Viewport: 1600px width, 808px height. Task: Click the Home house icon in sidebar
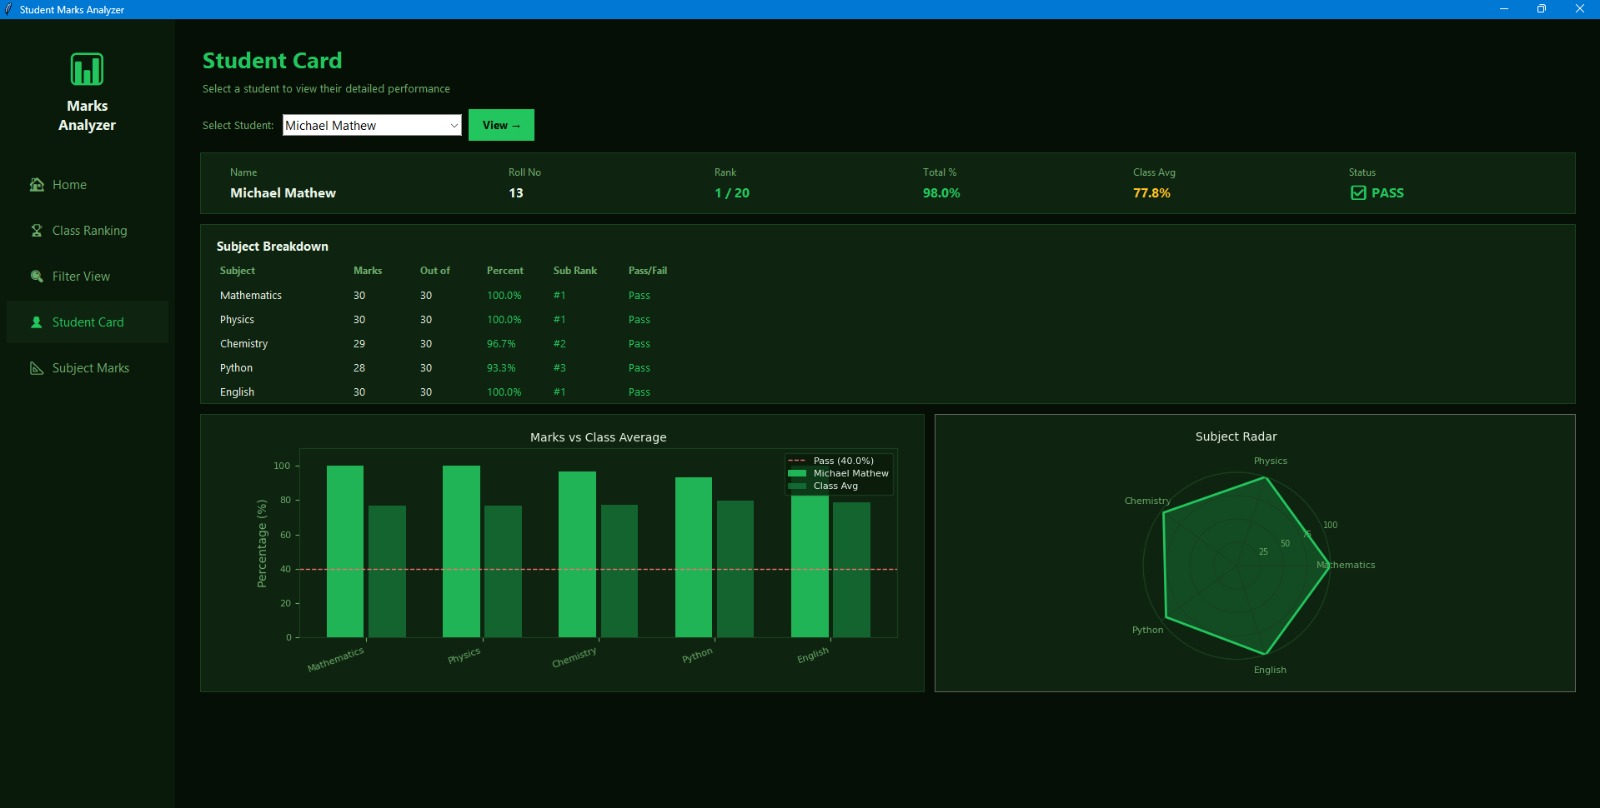click(37, 185)
